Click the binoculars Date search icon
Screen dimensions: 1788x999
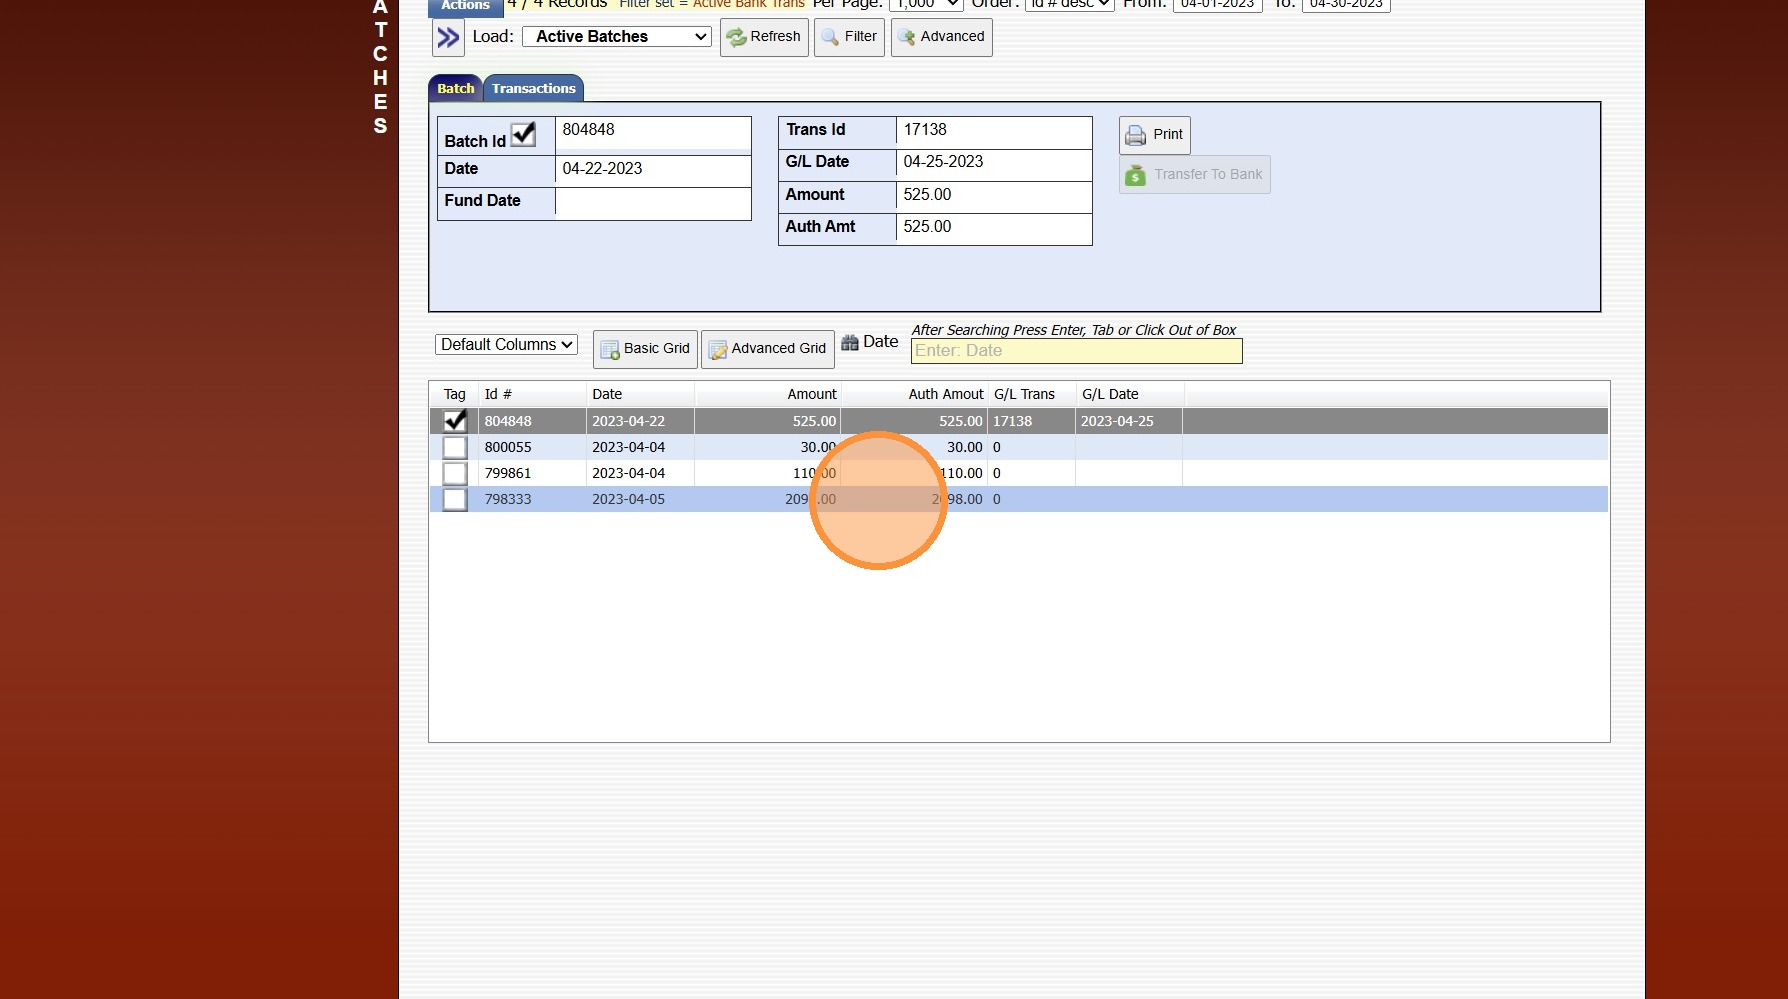pyautogui.click(x=850, y=343)
